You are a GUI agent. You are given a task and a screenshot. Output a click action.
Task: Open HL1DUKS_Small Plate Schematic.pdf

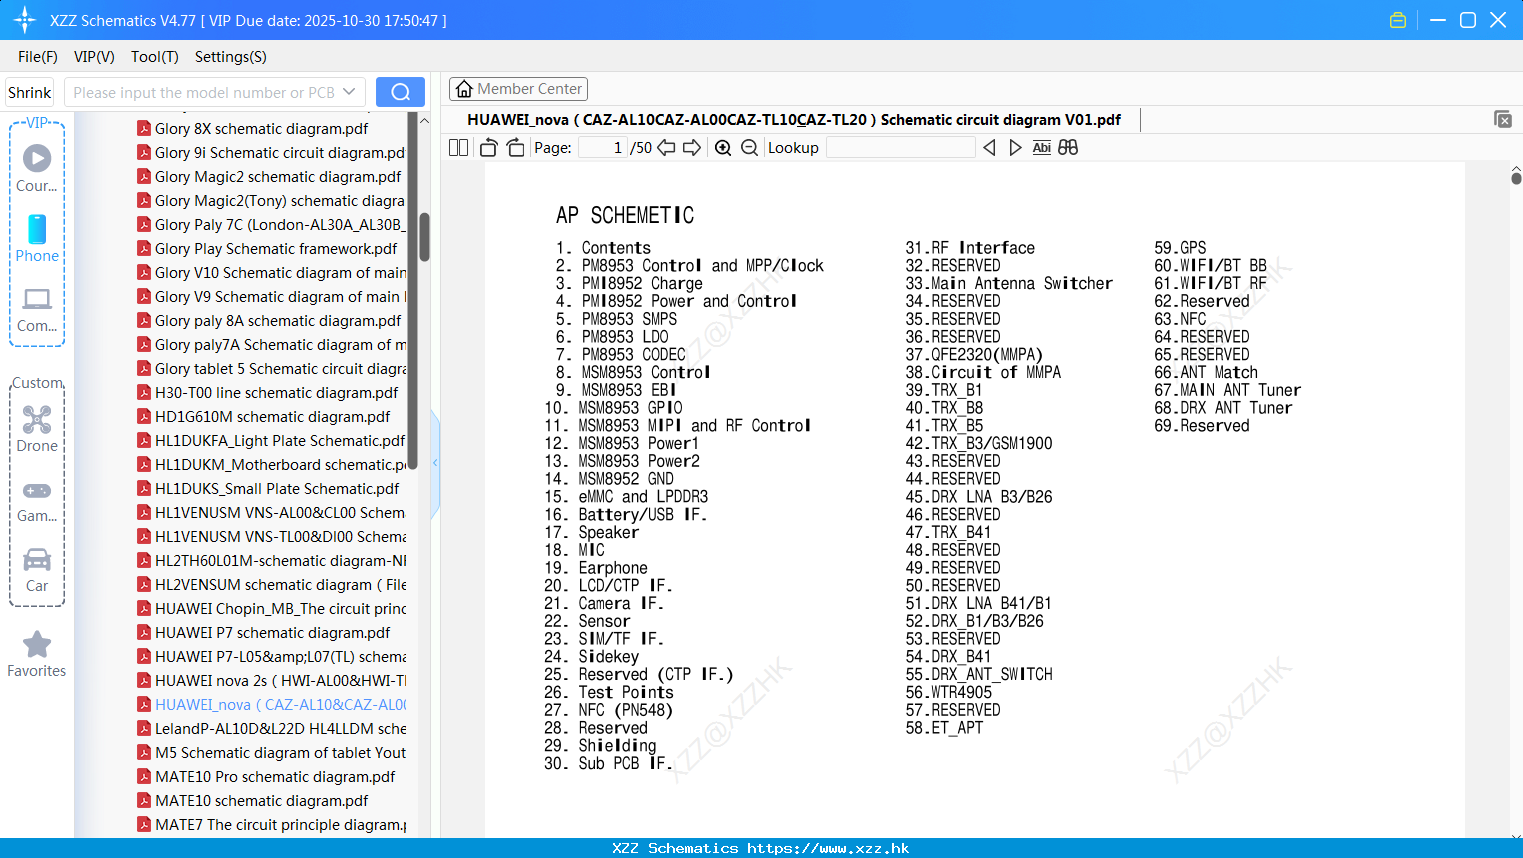[268, 488]
